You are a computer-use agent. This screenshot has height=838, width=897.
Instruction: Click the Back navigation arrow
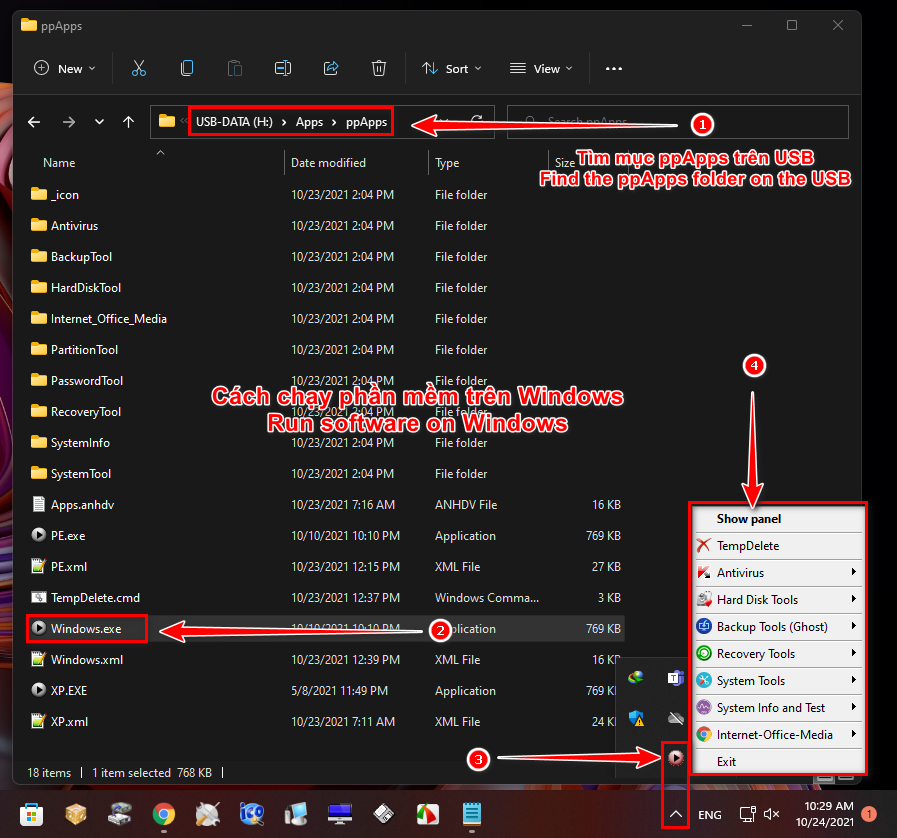34,122
